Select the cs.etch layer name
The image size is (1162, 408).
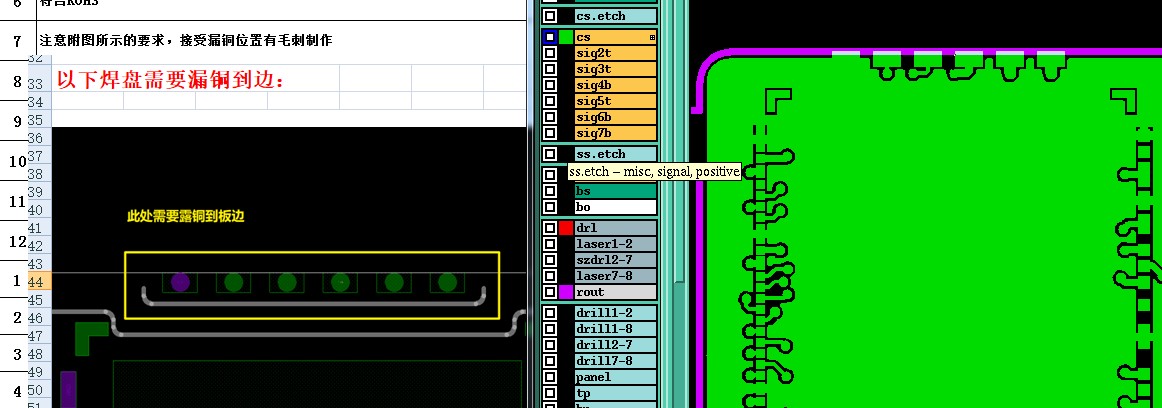tap(616, 16)
